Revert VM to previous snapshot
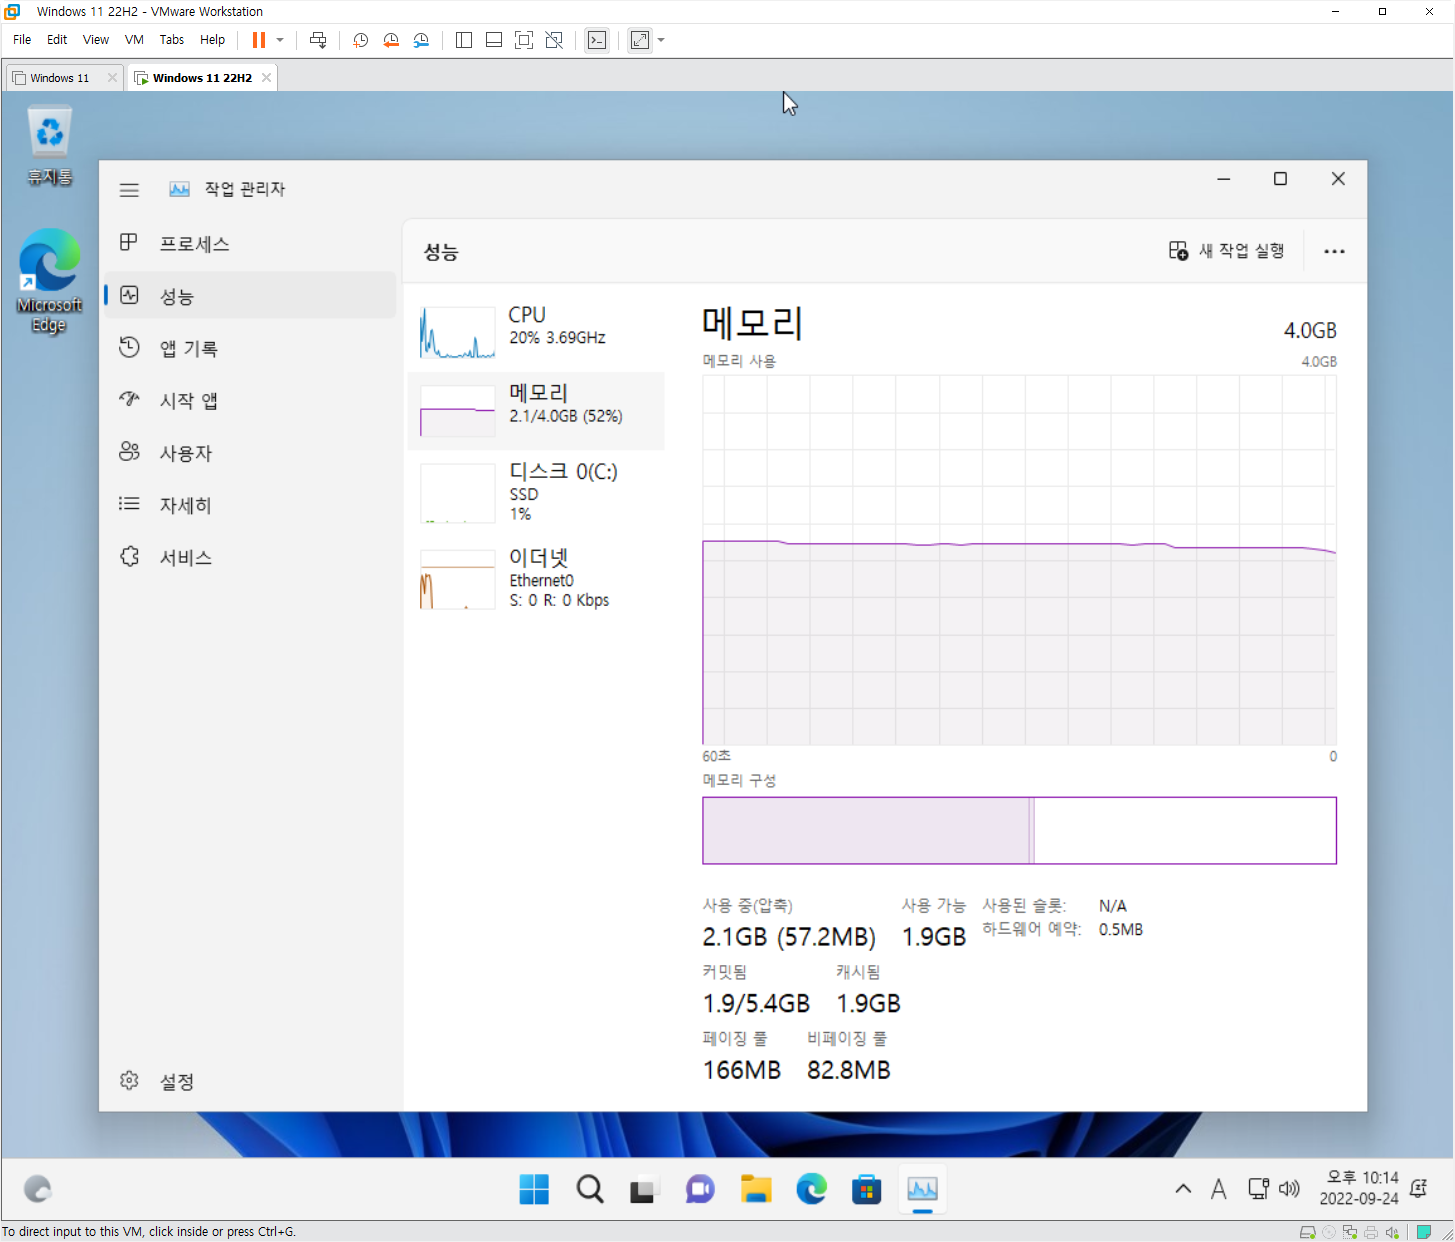This screenshot has height=1242, width=1455. (x=391, y=40)
